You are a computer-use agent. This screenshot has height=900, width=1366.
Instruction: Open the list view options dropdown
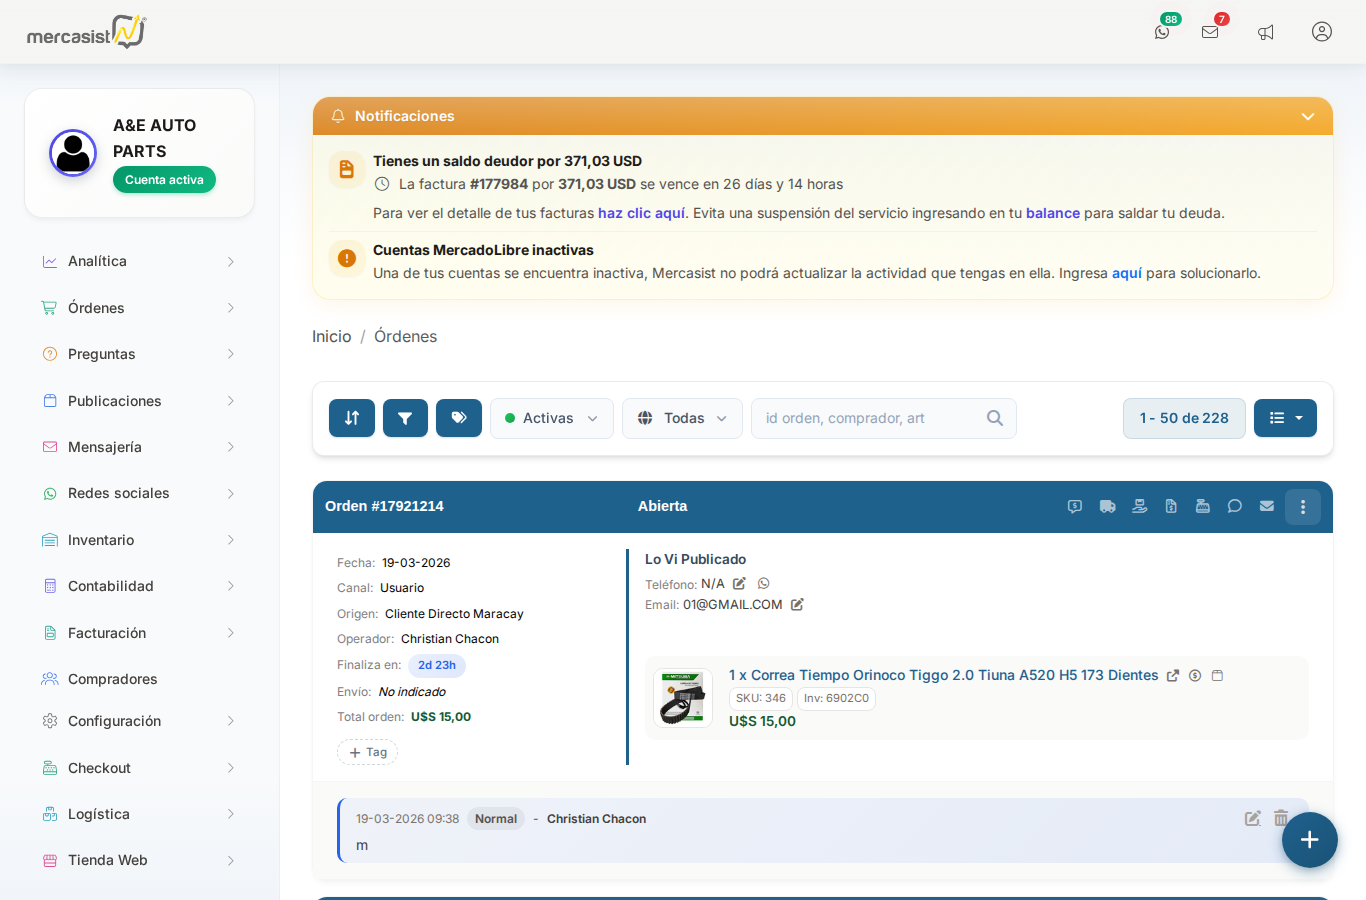click(1285, 418)
